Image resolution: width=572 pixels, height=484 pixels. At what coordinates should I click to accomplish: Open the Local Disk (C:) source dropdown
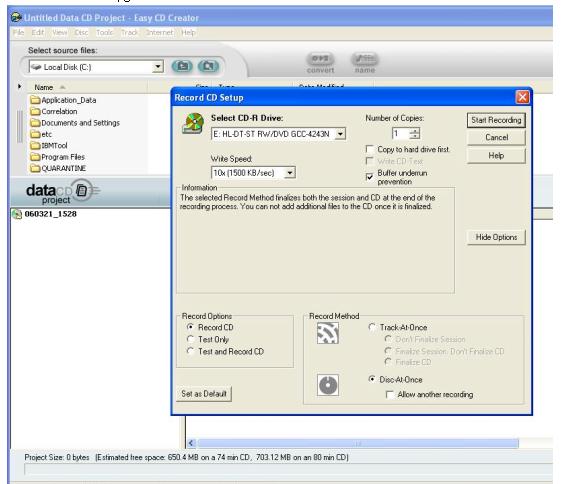tap(158, 67)
